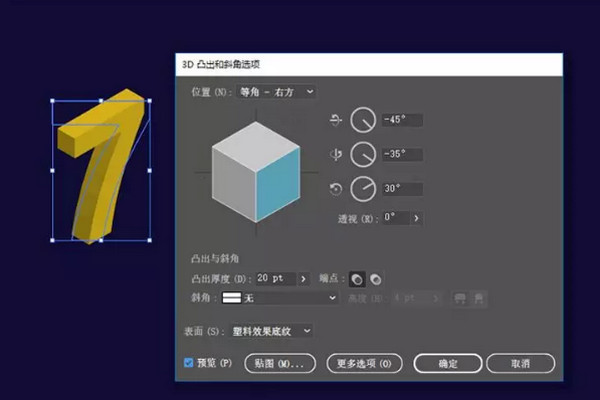The image size is (600, 400).
Task: Toggle the 预览 (Preview) checkbox
Action: [x=189, y=363]
